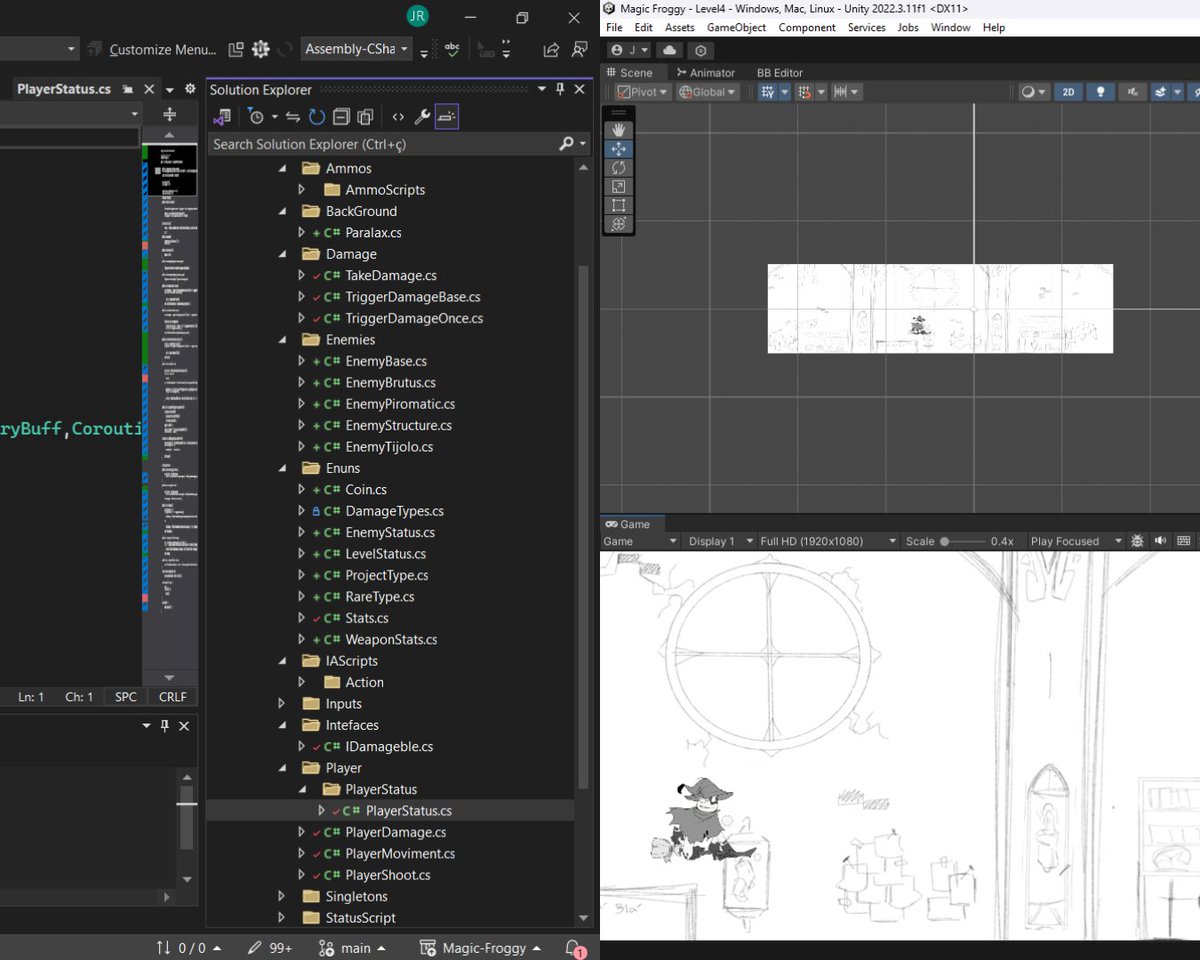
Task: Open the Play Focused dropdown
Action: point(1068,540)
